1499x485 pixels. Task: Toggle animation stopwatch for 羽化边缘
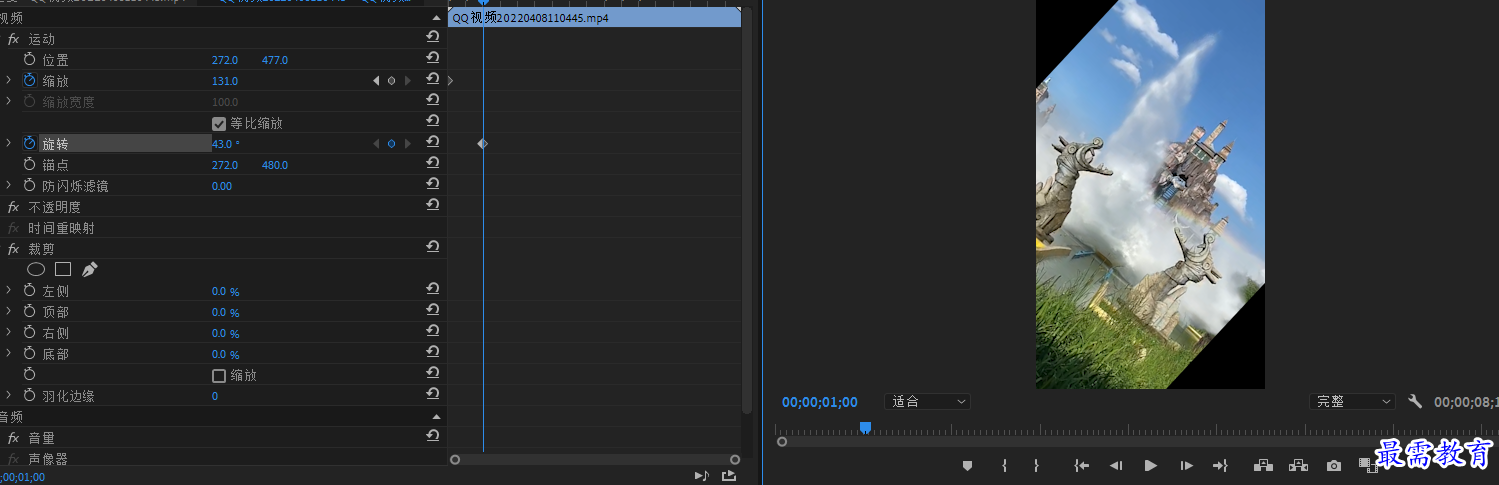(29, 395)
